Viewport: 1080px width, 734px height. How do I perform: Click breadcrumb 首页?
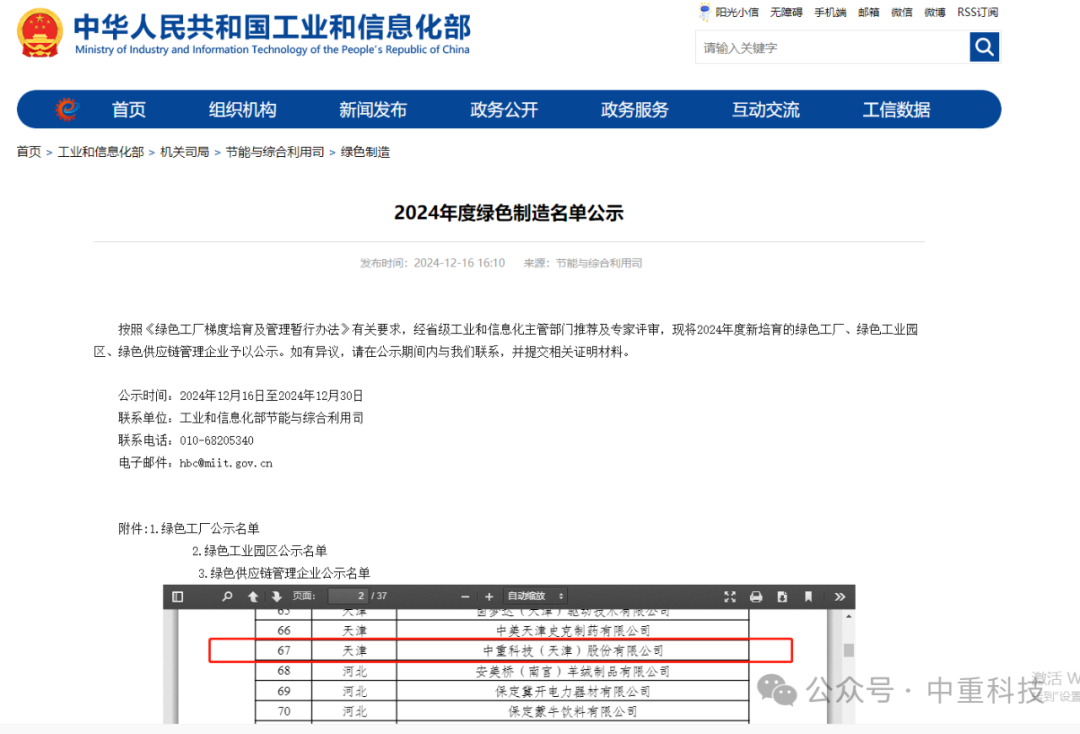pos(29,151)
